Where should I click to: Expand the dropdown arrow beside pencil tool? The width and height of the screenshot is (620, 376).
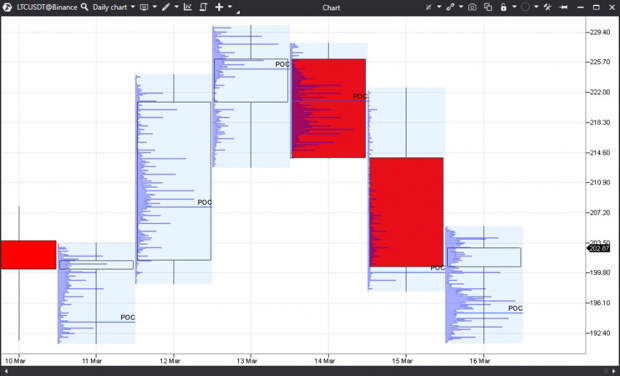[176, 7]
